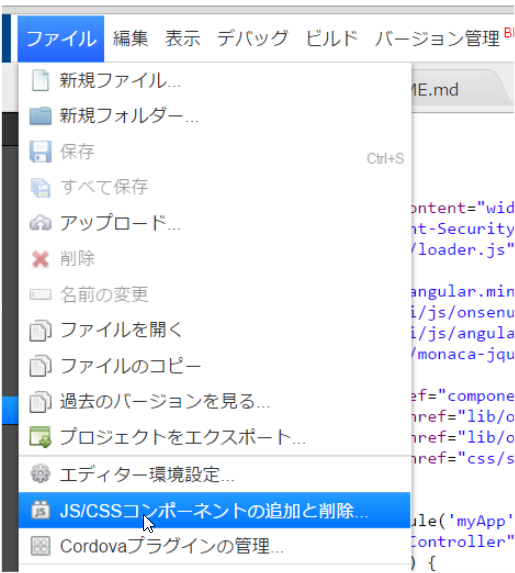
Task: Click the Ctrl+S shortcut label
Action: point(385,159)
